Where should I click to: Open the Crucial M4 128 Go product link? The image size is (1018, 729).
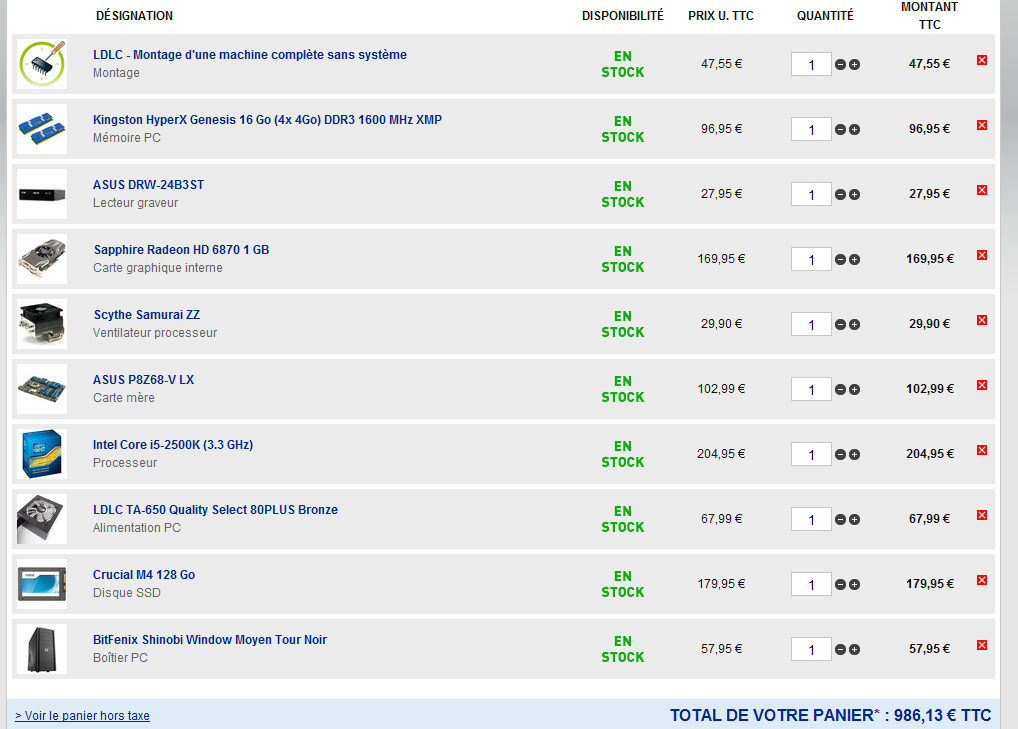tap(144, 574)
